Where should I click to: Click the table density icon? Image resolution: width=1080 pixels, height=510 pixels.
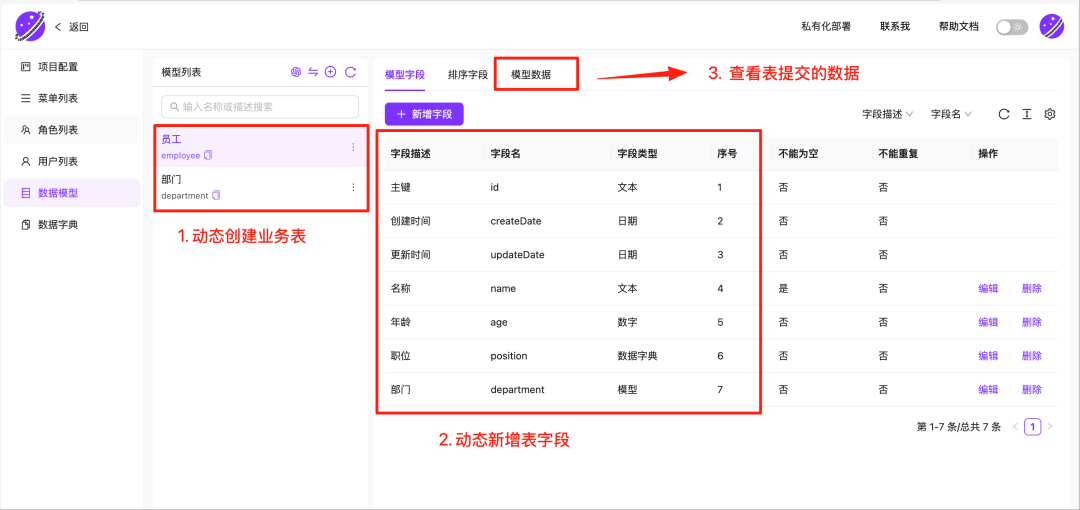(x=1027, y=114)
